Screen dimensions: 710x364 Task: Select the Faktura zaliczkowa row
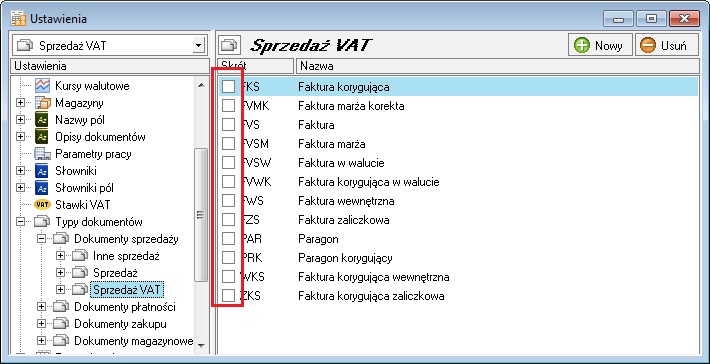click(458, 220)
